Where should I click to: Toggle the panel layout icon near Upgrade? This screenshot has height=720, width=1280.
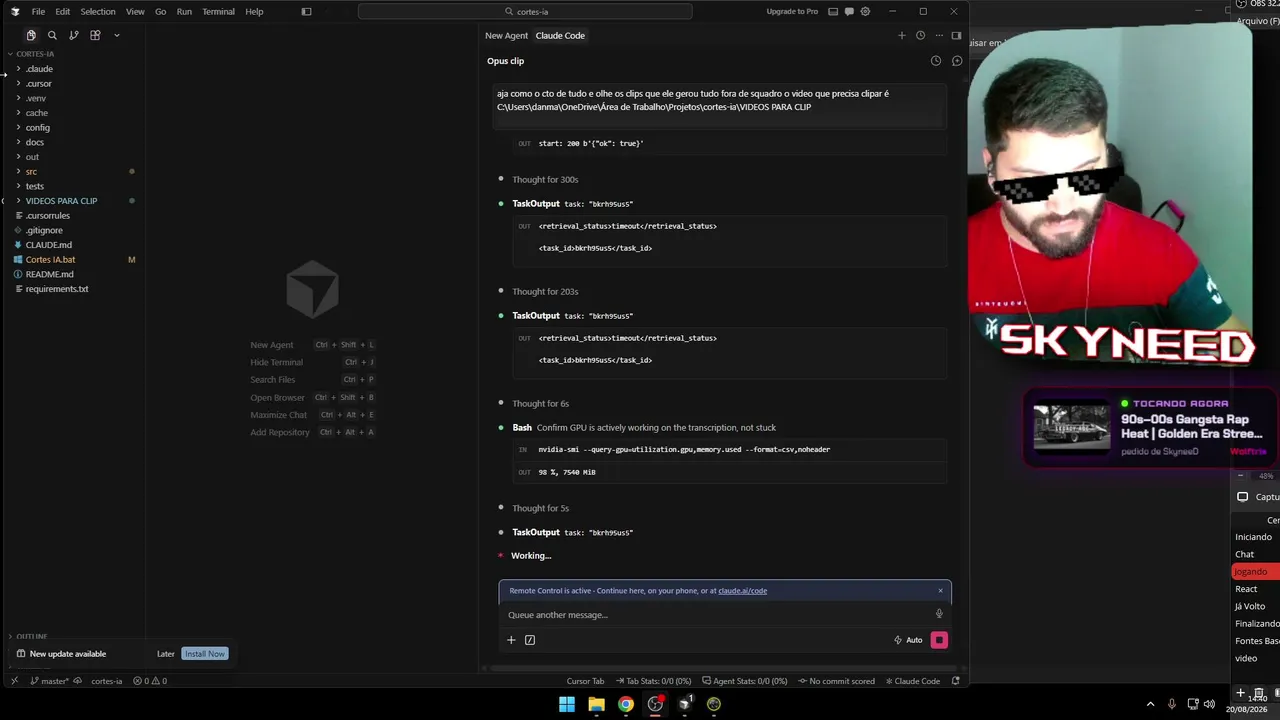tap(833, 12)
